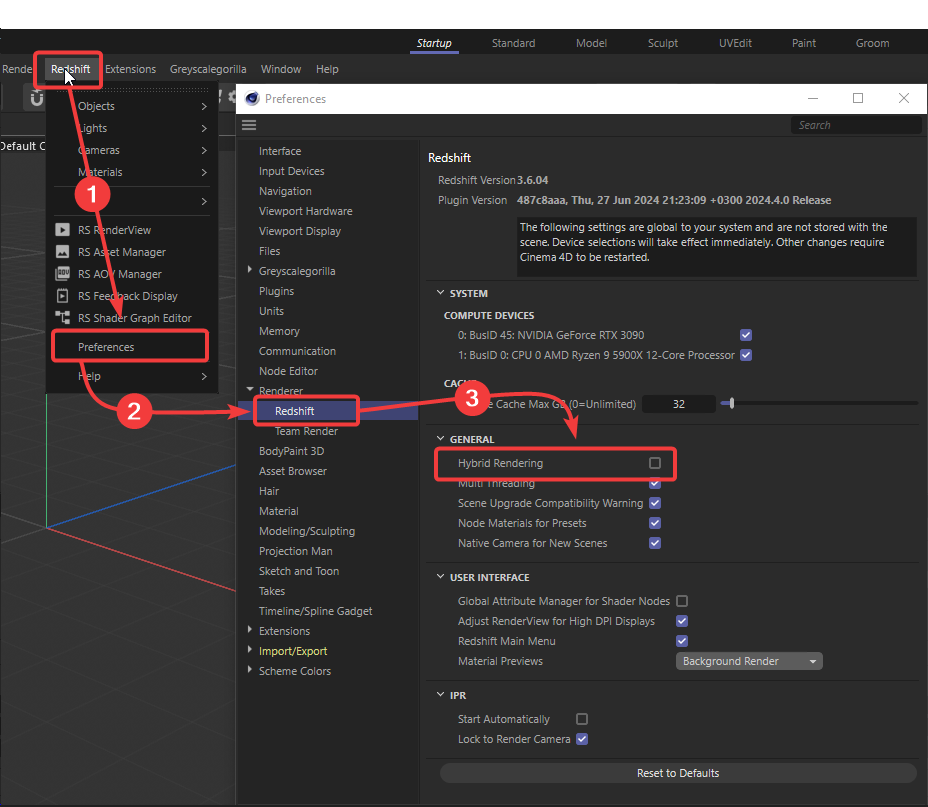
Task: Open the Material Previews dropdown
Action: [x=748, y=661]
